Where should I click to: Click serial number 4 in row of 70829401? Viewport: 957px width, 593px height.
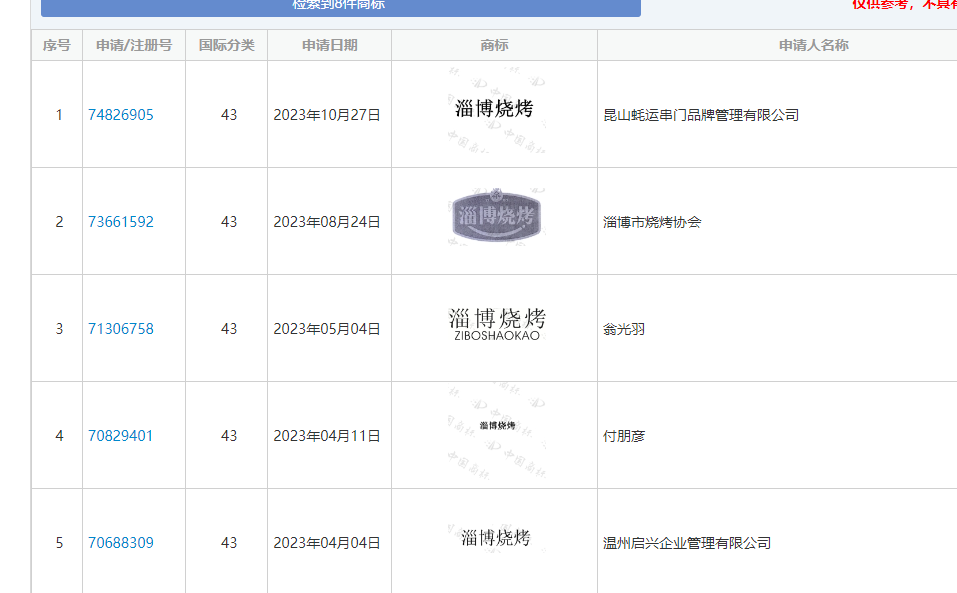coord(59,436)
